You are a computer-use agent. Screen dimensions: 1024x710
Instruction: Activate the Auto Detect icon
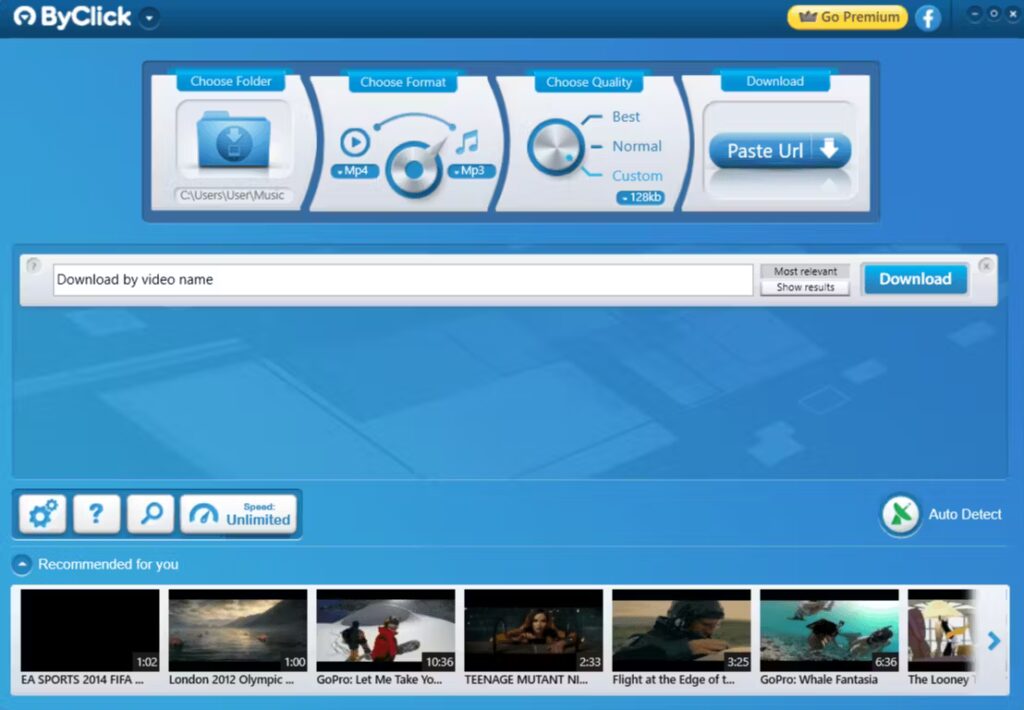[900, 514]
